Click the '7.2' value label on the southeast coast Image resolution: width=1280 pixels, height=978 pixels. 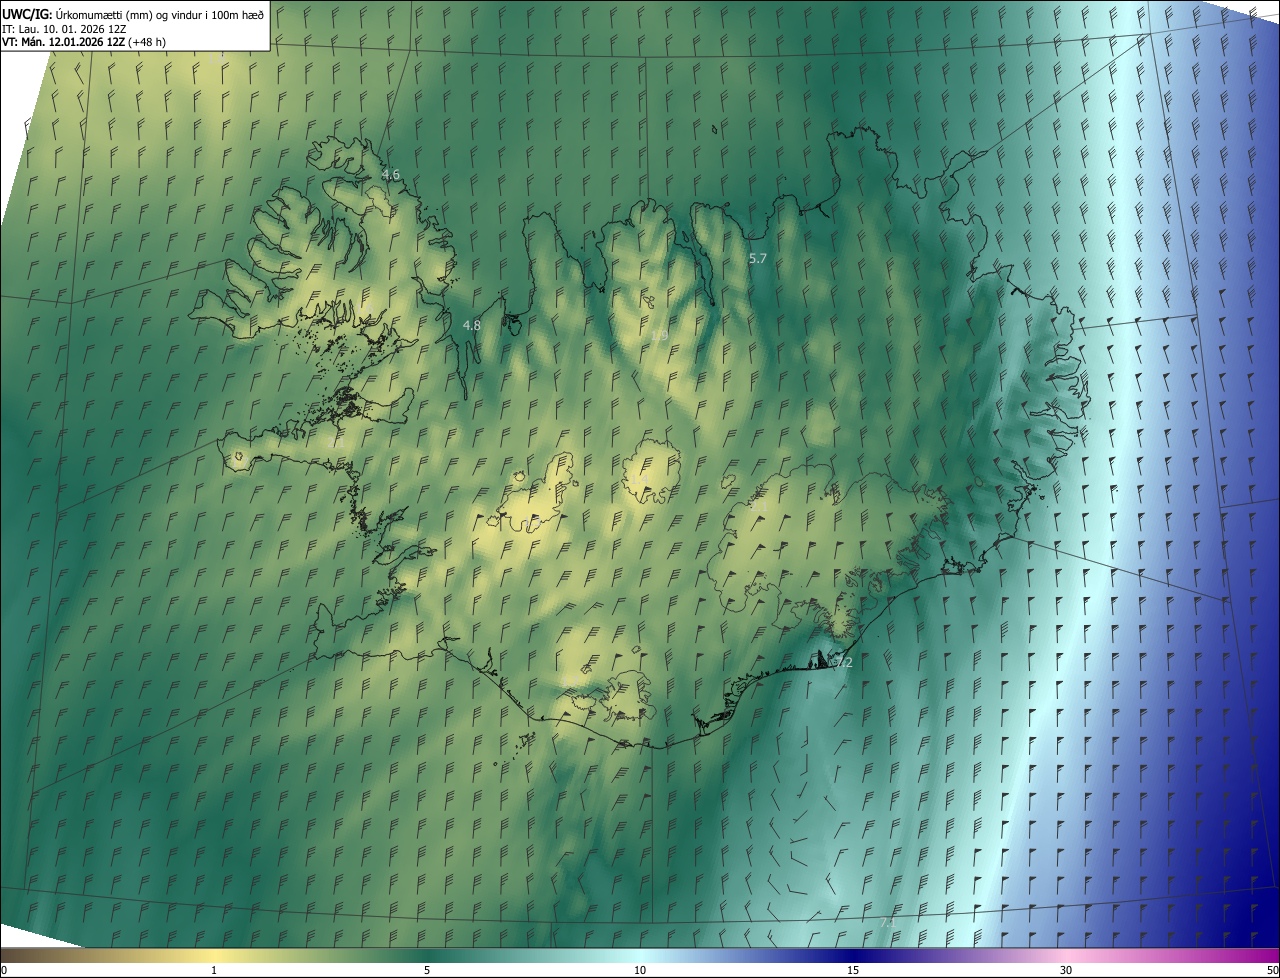843,663
